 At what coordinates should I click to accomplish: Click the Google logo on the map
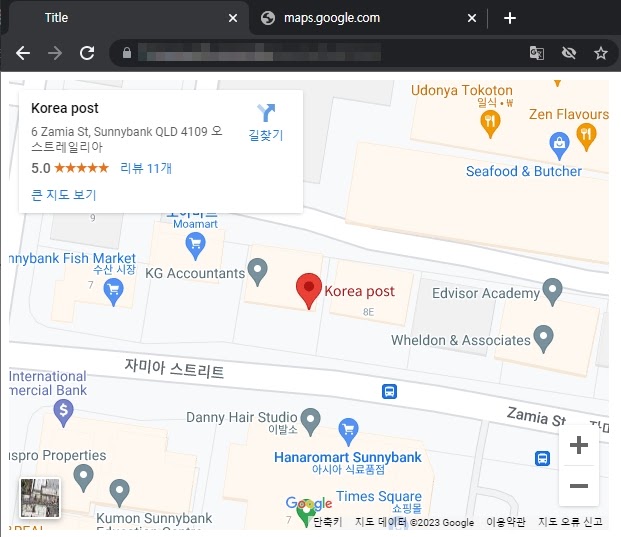tap(309, 503)
